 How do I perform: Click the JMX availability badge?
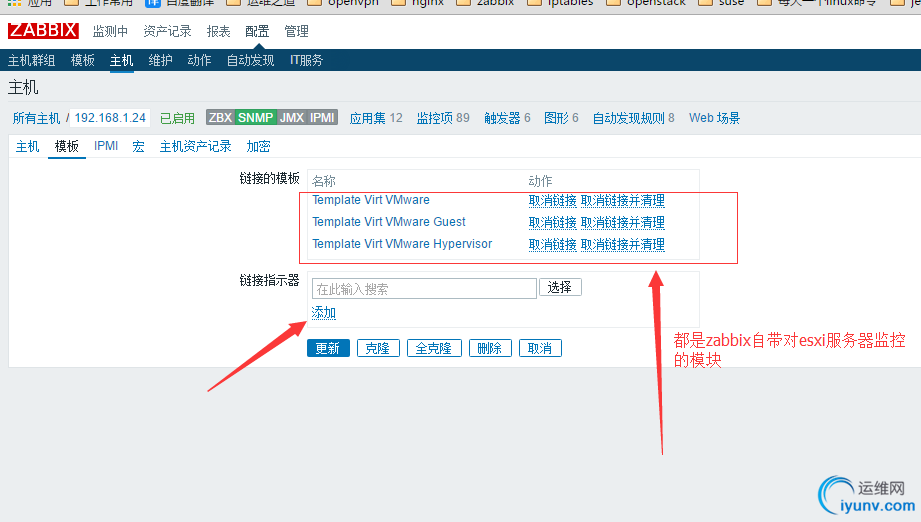click(x=292, y=117)
